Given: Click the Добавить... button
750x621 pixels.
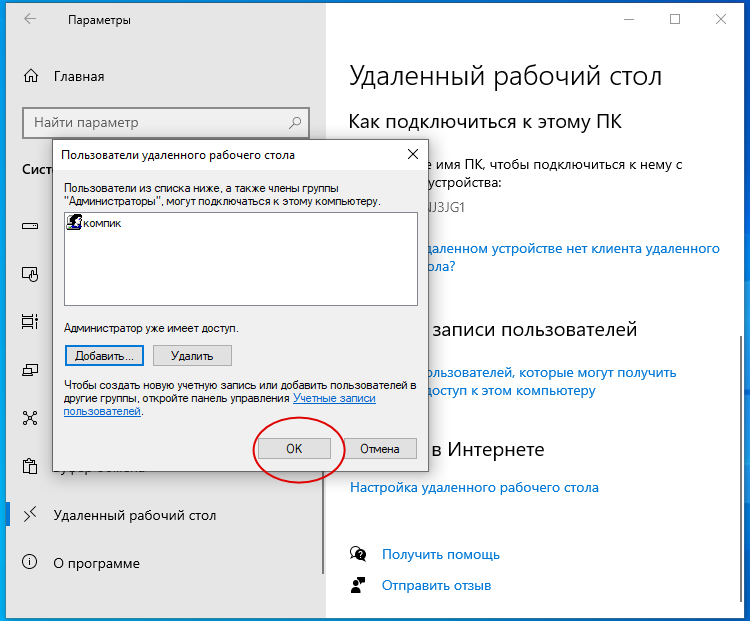Looking at the screenshot, I should [104, 356].
